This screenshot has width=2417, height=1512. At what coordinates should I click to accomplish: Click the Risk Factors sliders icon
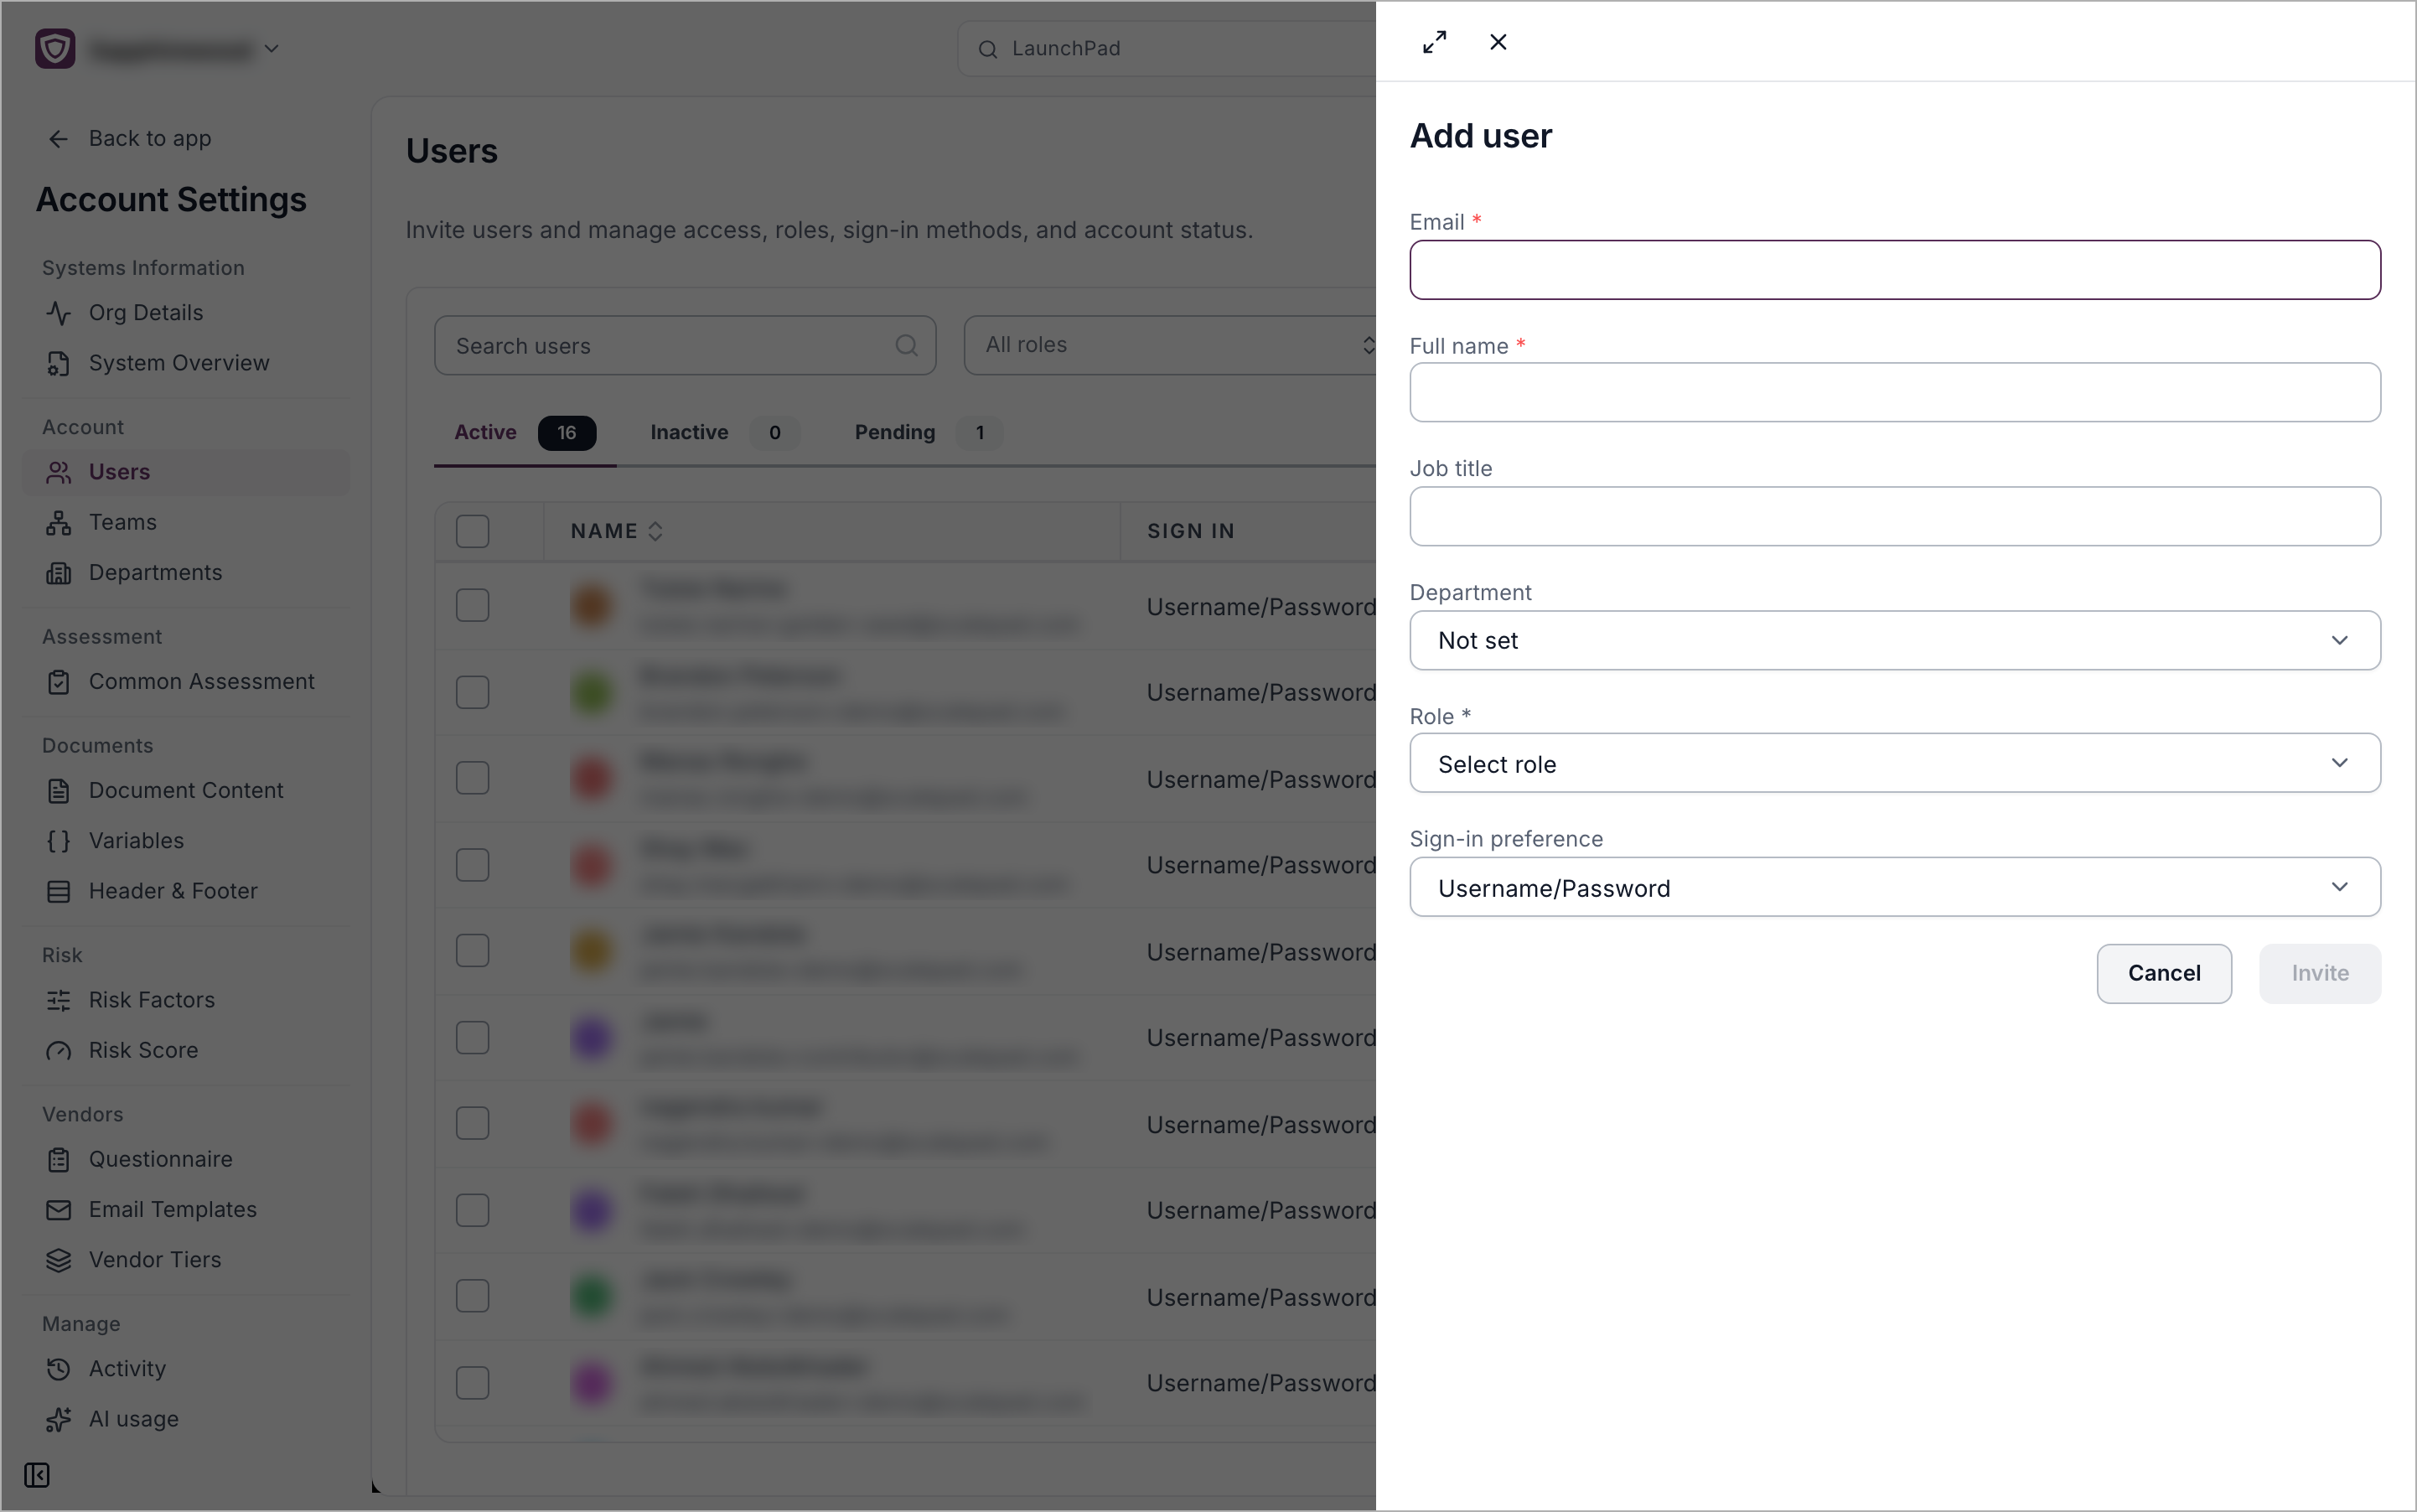pyautogui.click(x=59, y=1000)
